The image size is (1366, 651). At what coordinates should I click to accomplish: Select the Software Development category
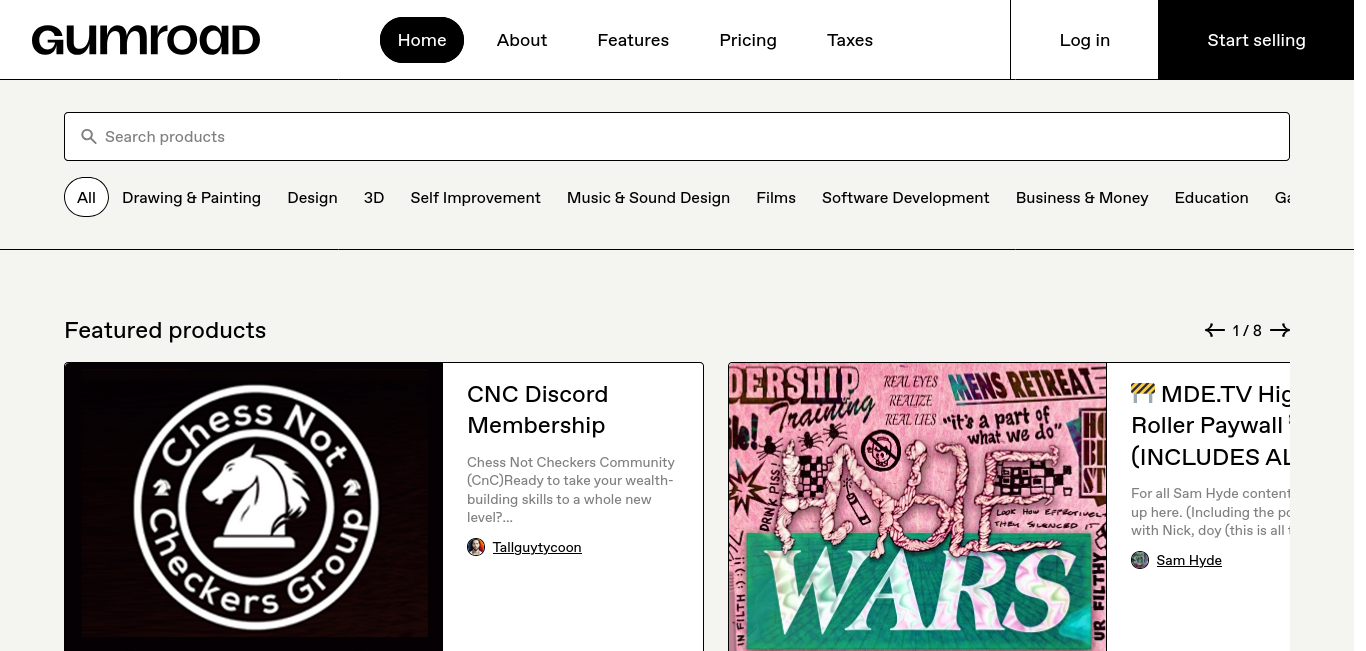[906, 198]
